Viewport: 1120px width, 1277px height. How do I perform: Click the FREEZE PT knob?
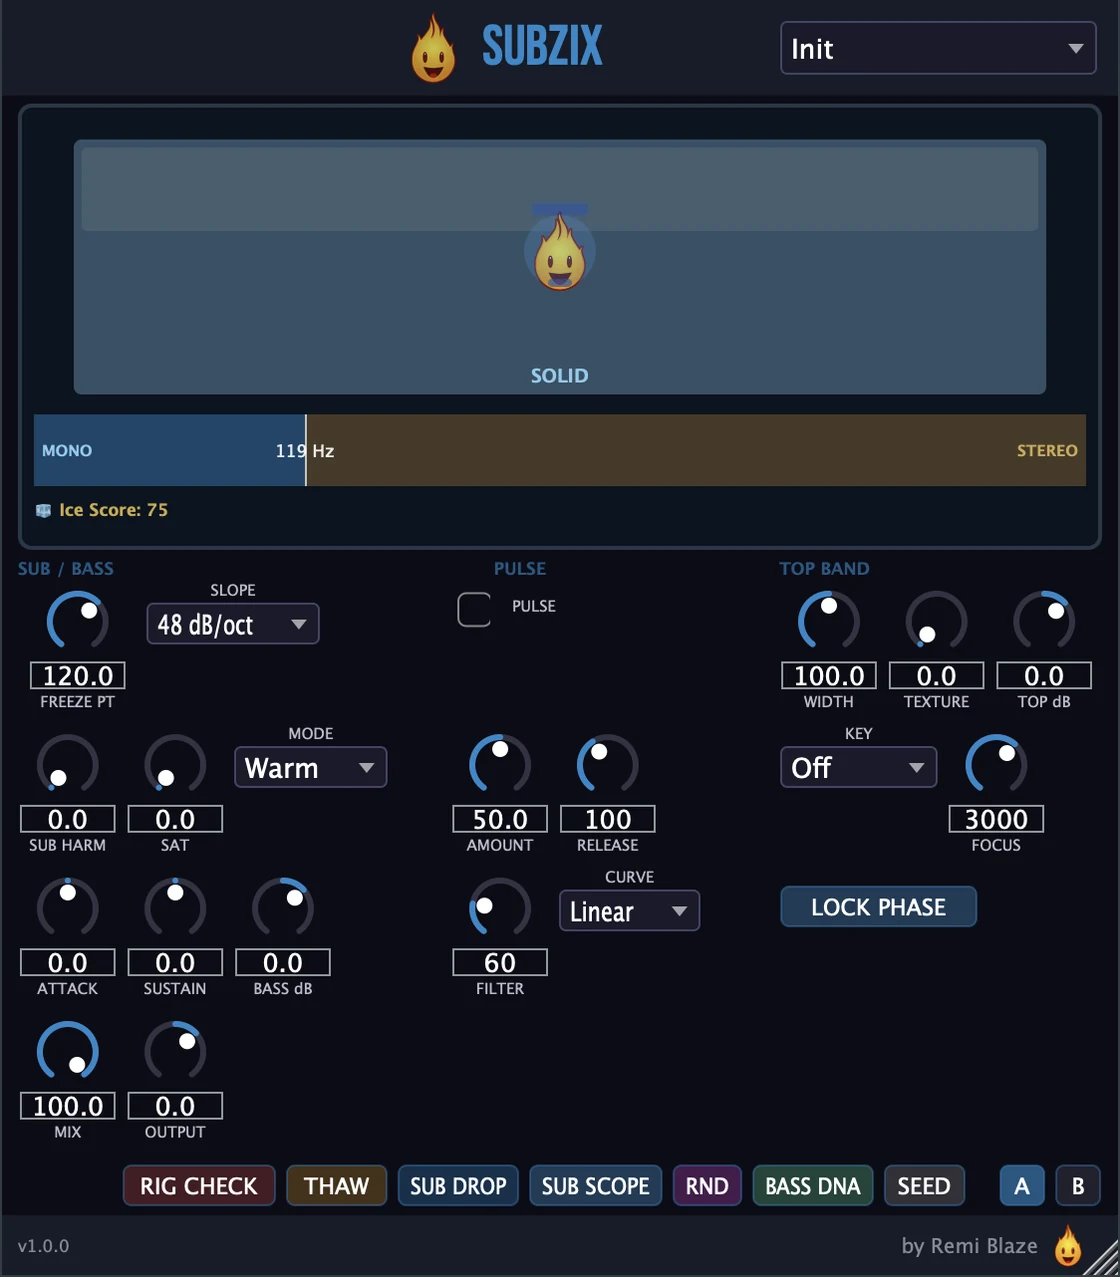point(78,621)
